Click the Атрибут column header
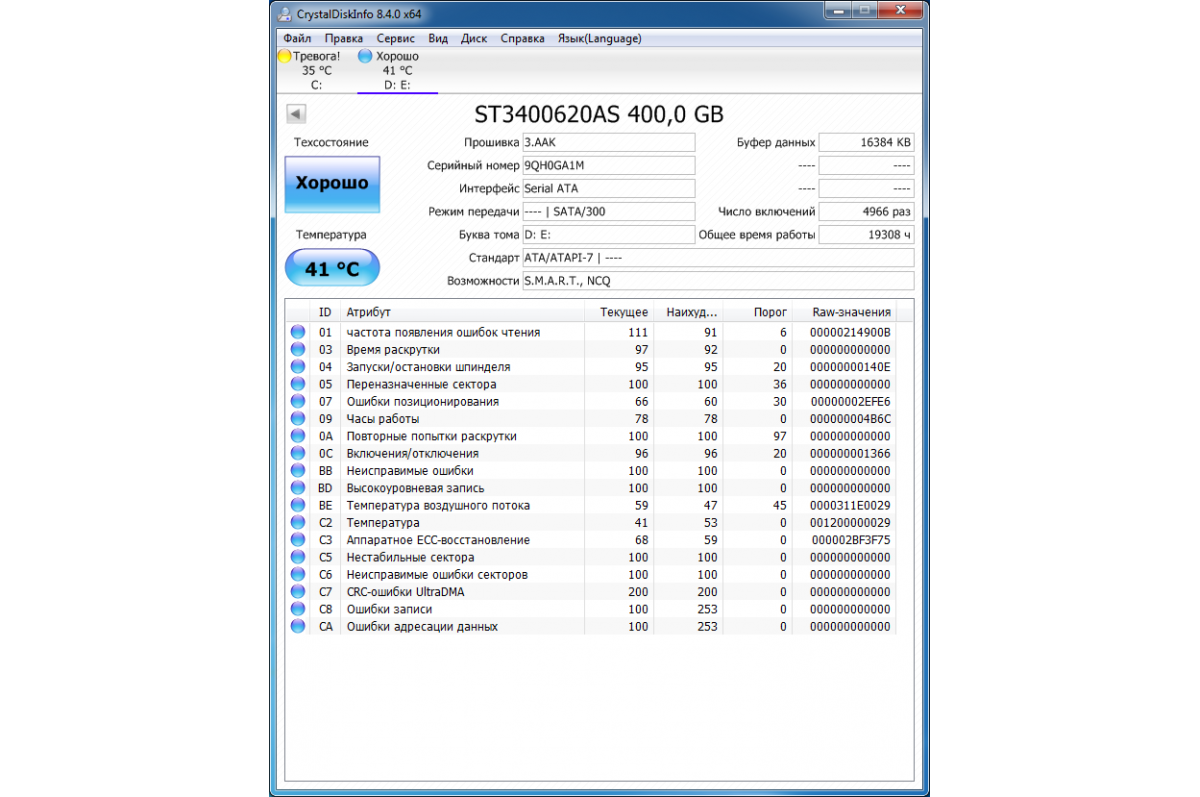 [462, 313]
